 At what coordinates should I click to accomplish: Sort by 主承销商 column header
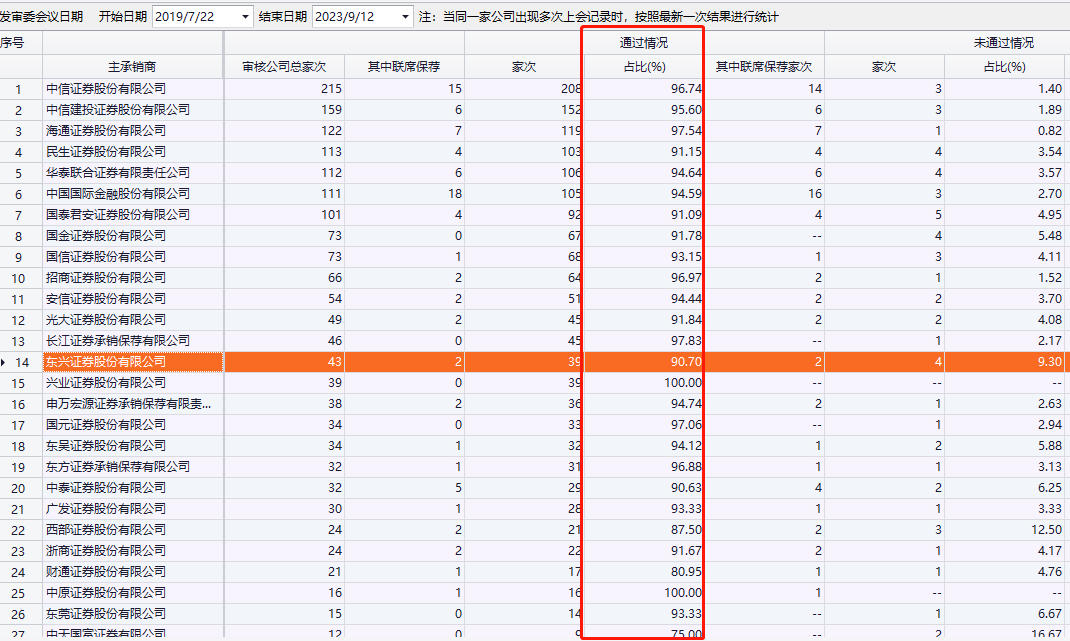(132, 67)
